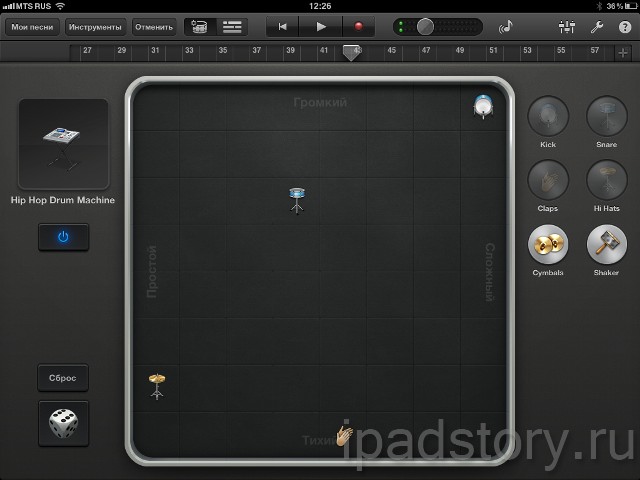Go to beginning of song

282,27
